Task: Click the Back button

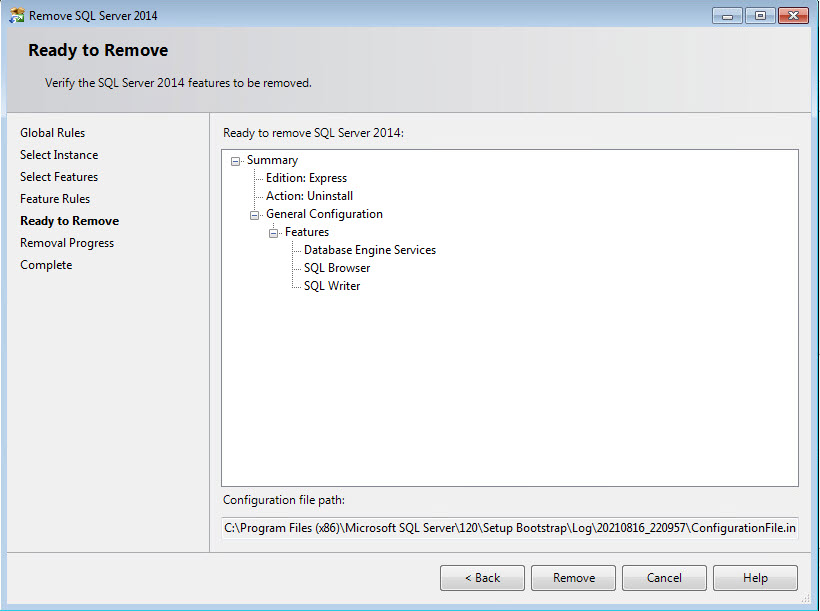Action: 482,578
